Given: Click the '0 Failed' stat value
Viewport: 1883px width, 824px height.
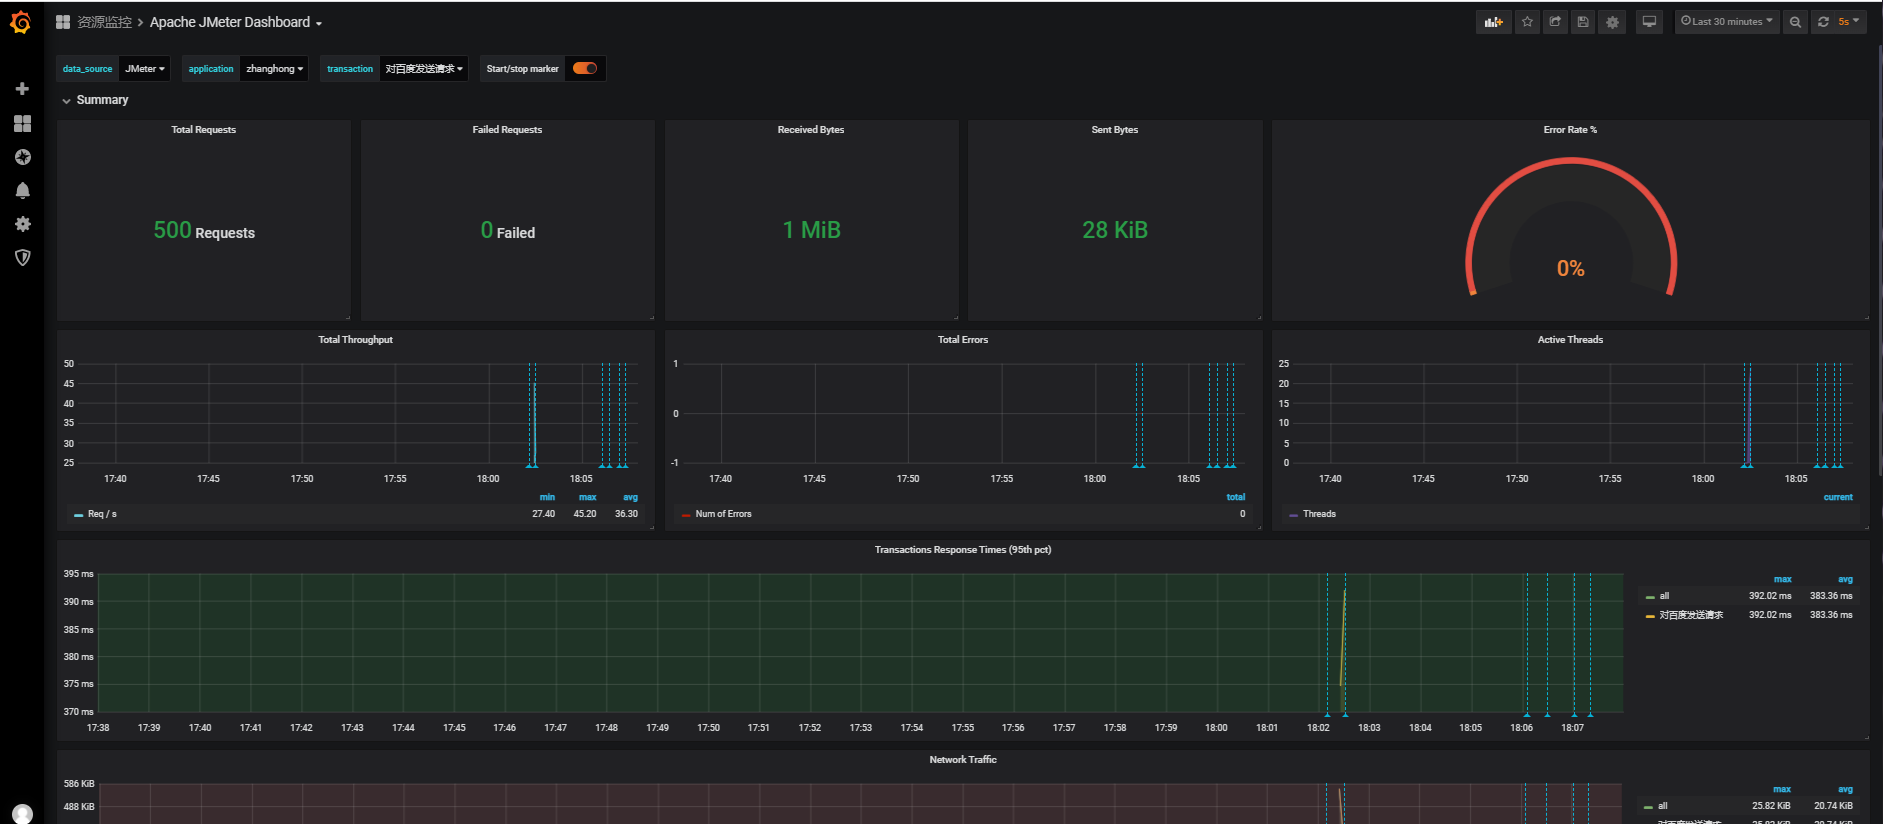Looking at the screenshot, I should (508, 231).
